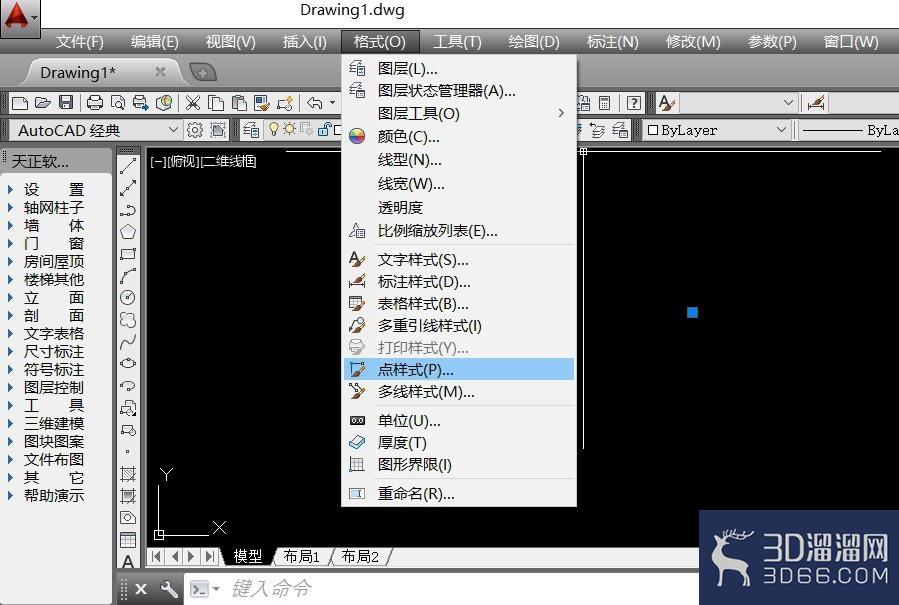This screenshot has height=605, width=899.
Task: Click the 模型 model tab
Action: click(248, 556)
